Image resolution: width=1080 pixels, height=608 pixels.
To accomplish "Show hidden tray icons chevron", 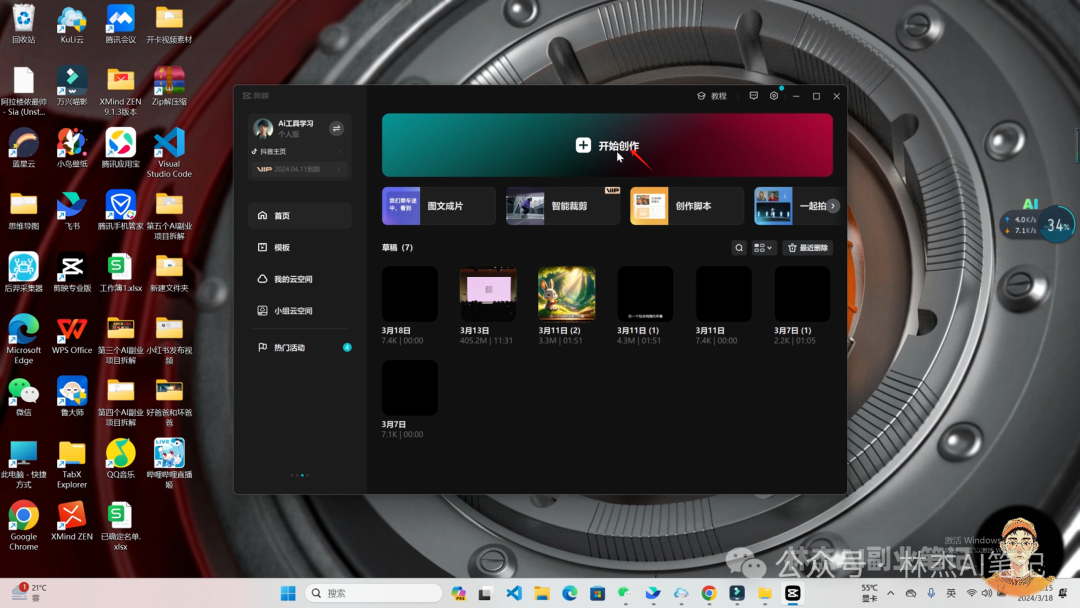I will (x=891, y=594).
